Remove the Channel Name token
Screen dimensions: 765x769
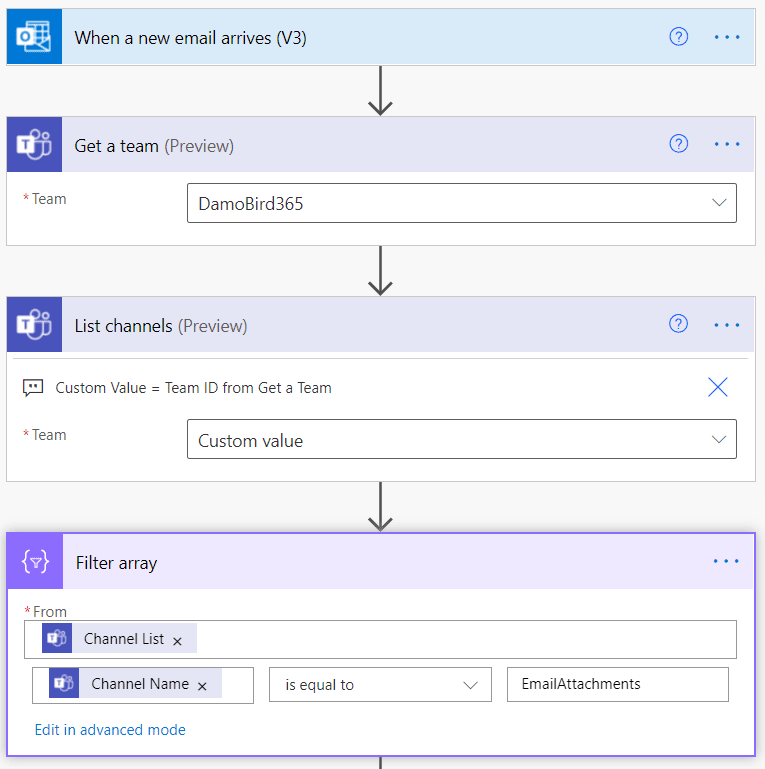[202, 686]
